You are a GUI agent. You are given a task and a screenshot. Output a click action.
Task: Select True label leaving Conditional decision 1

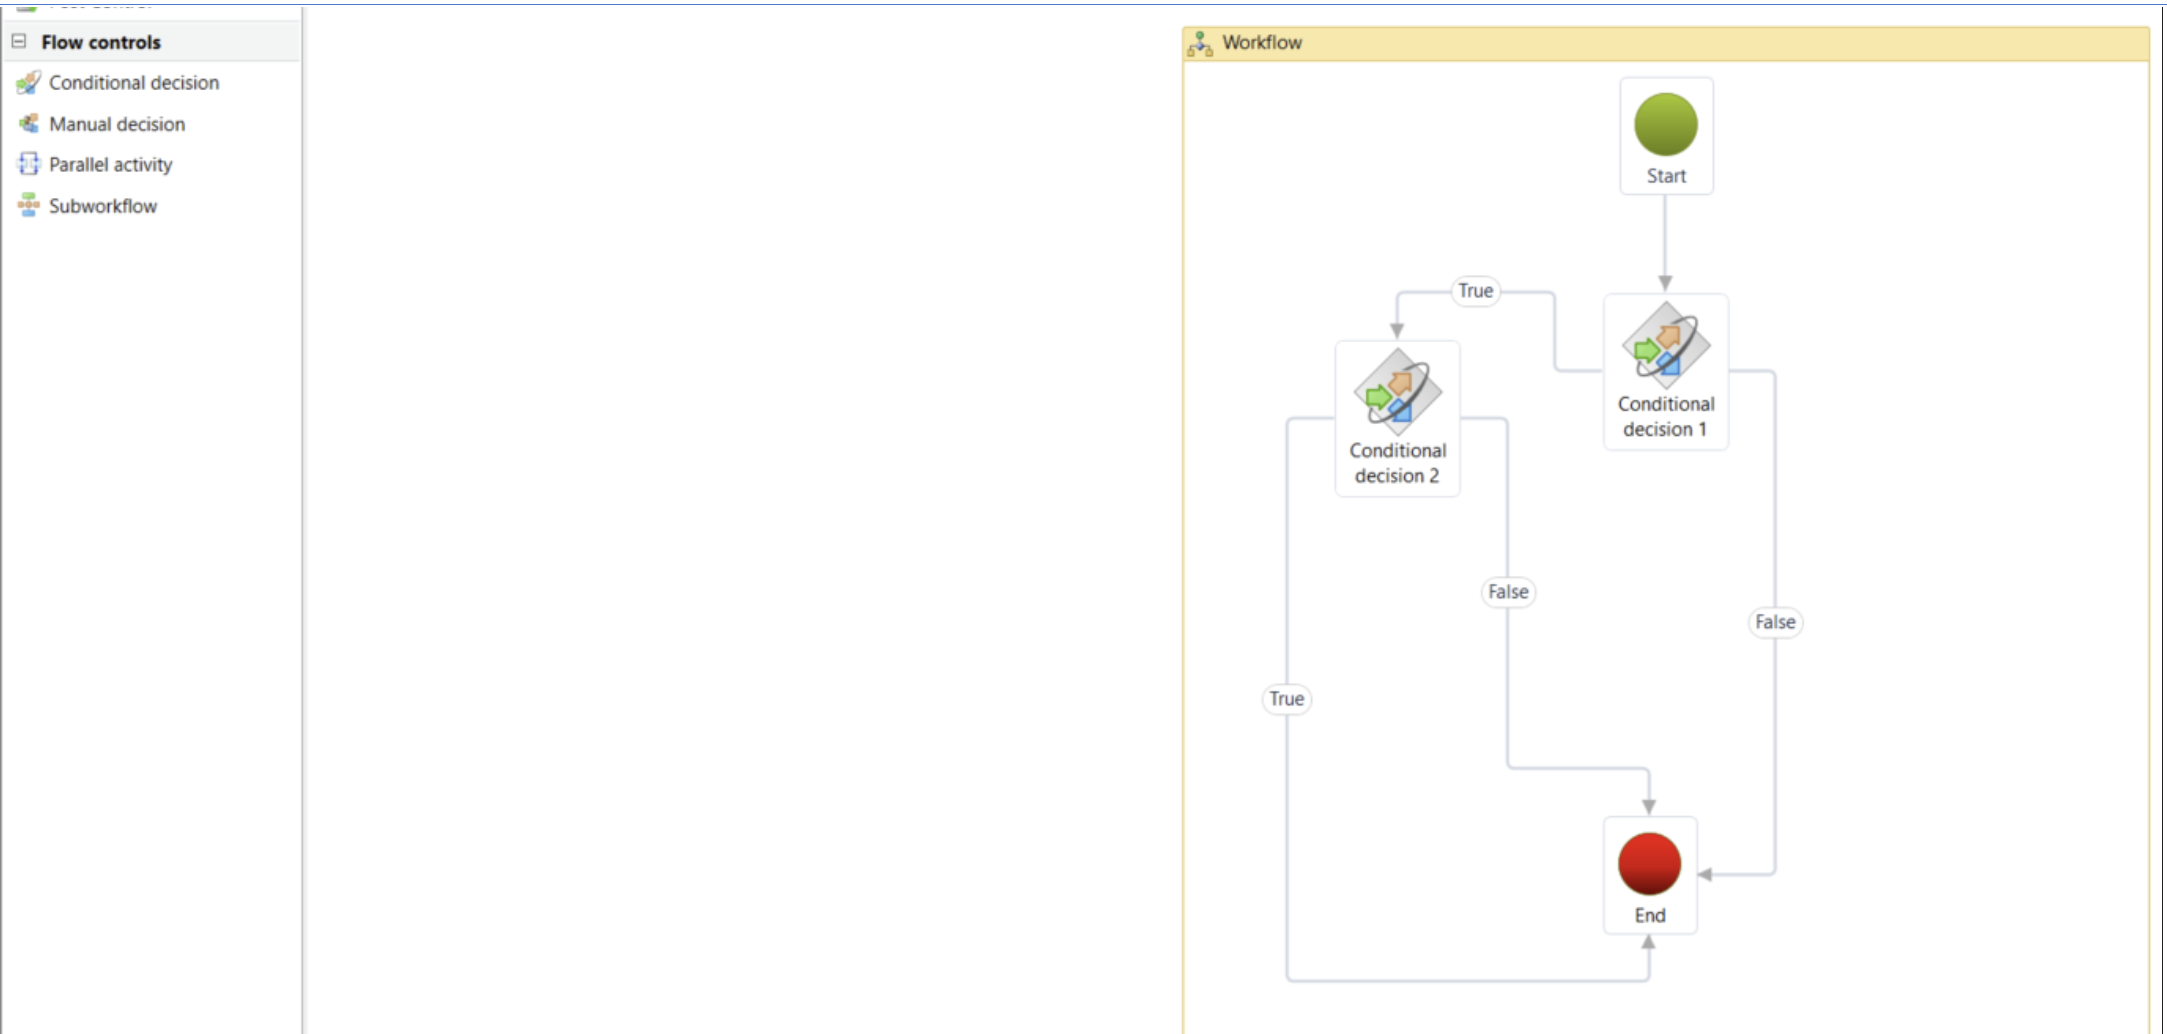click(1475, 291)
